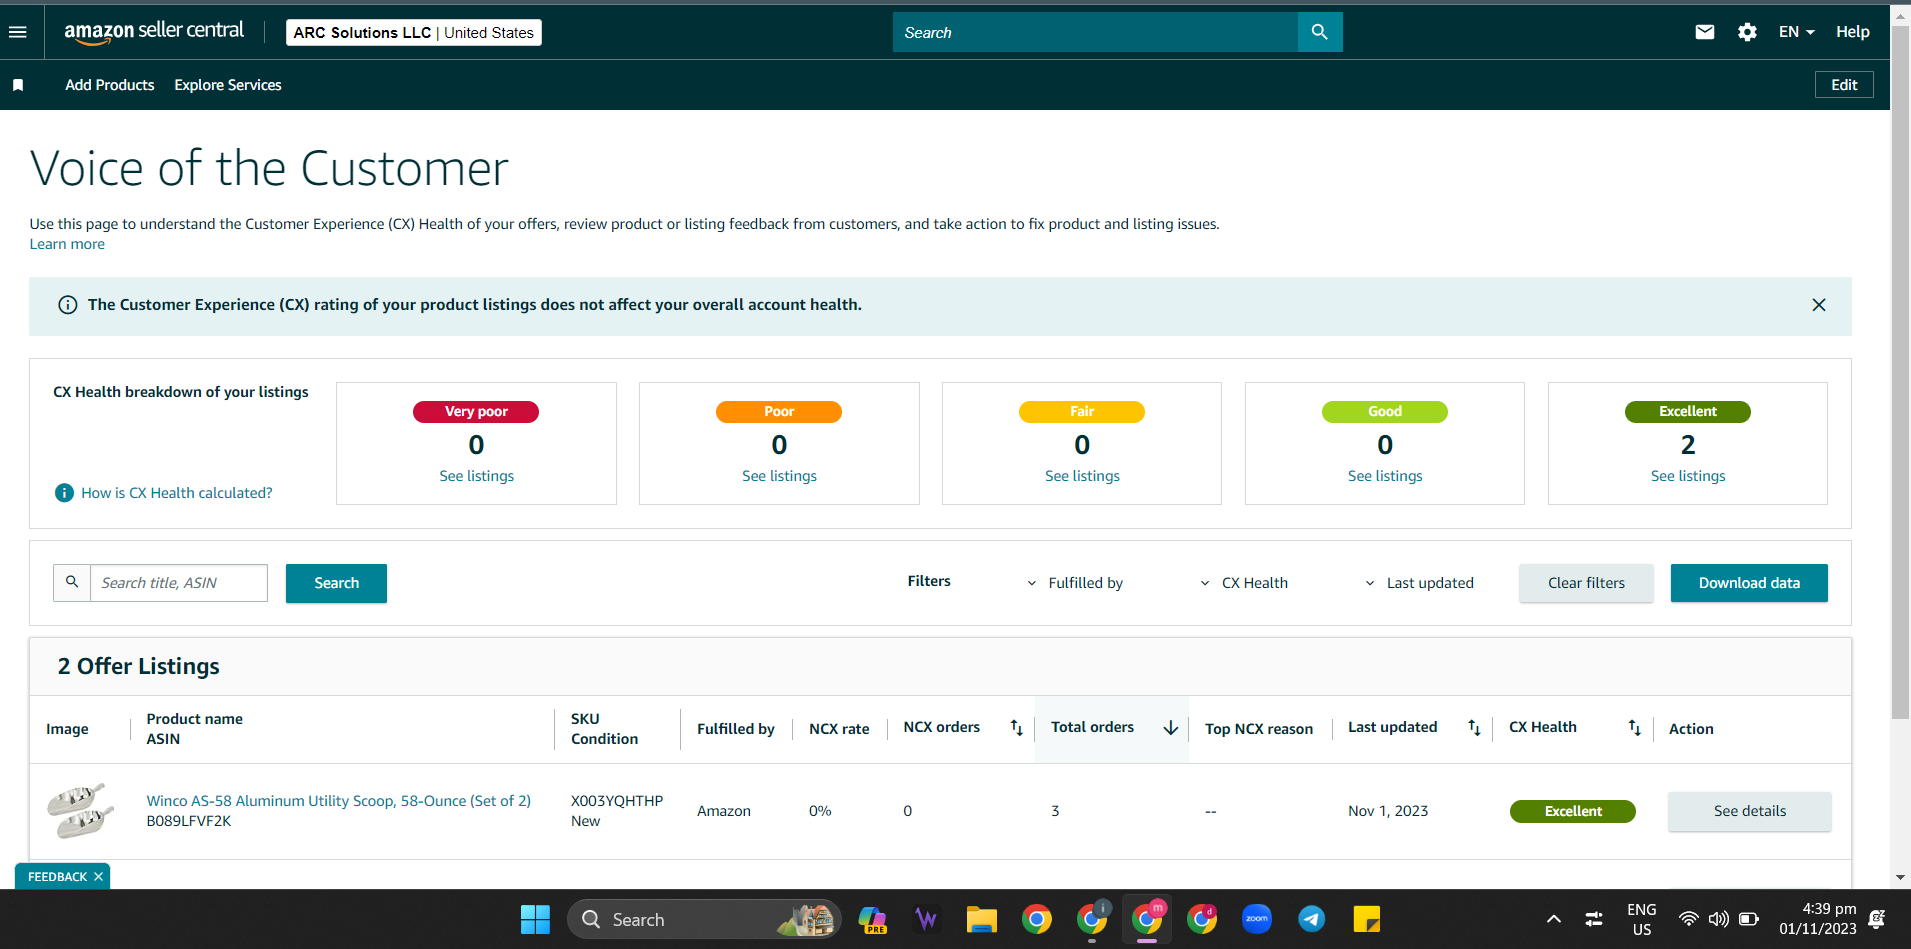Click the volume speaker tray icon
The width and height of the screenshot is (1911, 949).
(x=1719, y=919)
